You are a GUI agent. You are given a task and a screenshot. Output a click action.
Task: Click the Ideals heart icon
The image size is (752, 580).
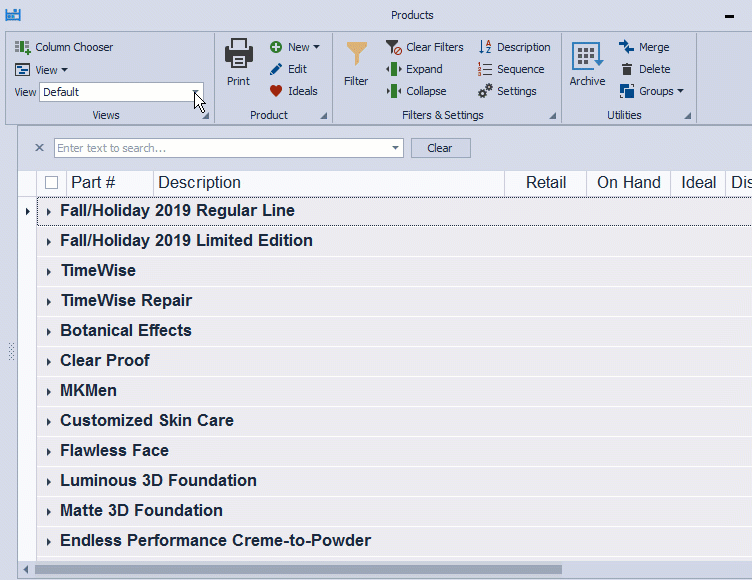[x=276, y=91]
